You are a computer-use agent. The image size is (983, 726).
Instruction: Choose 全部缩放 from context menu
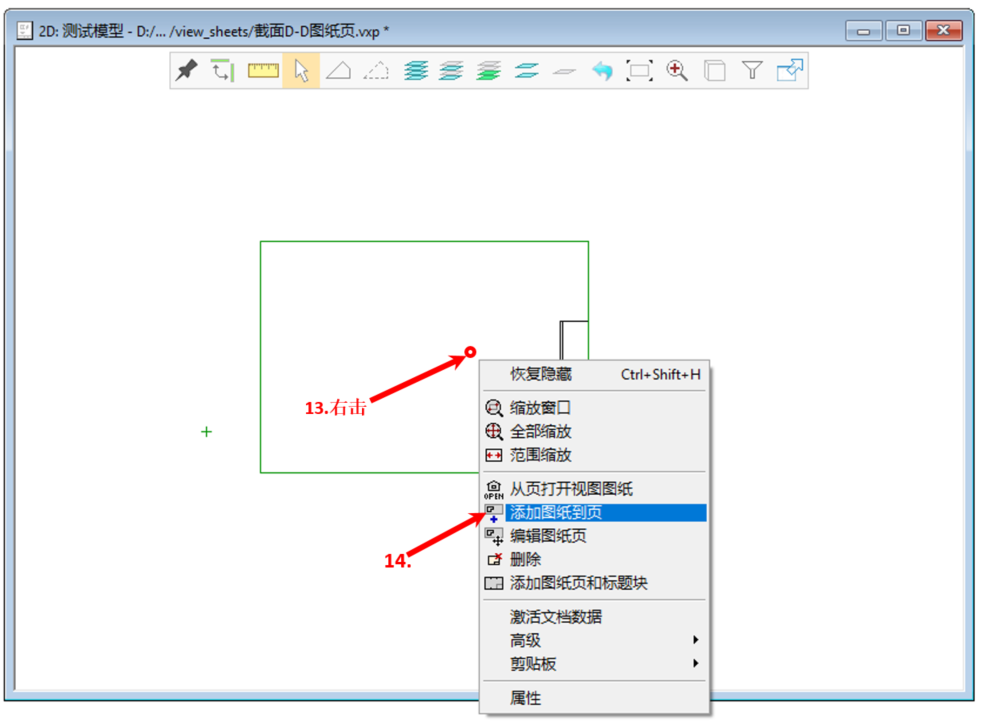click(594, 431)
